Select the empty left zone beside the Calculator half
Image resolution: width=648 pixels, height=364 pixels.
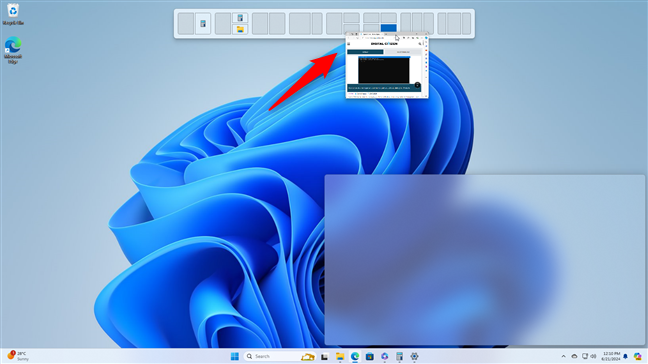(186, 24)
